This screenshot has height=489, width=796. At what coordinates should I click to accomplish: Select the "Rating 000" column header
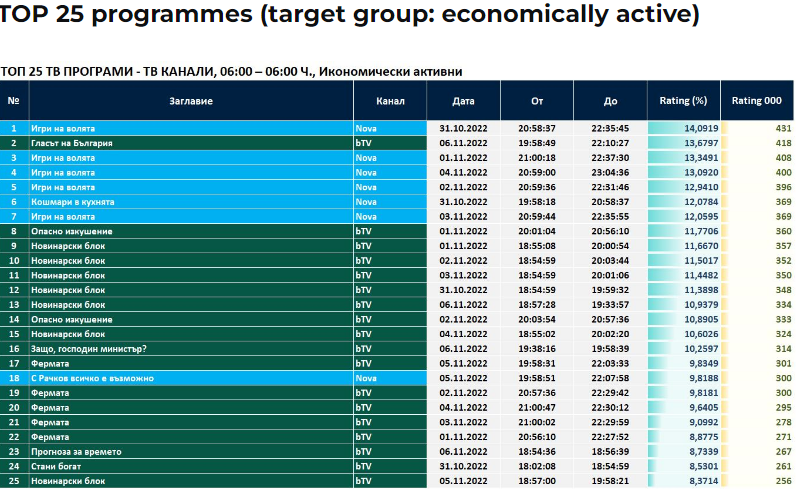click(757, 101)
